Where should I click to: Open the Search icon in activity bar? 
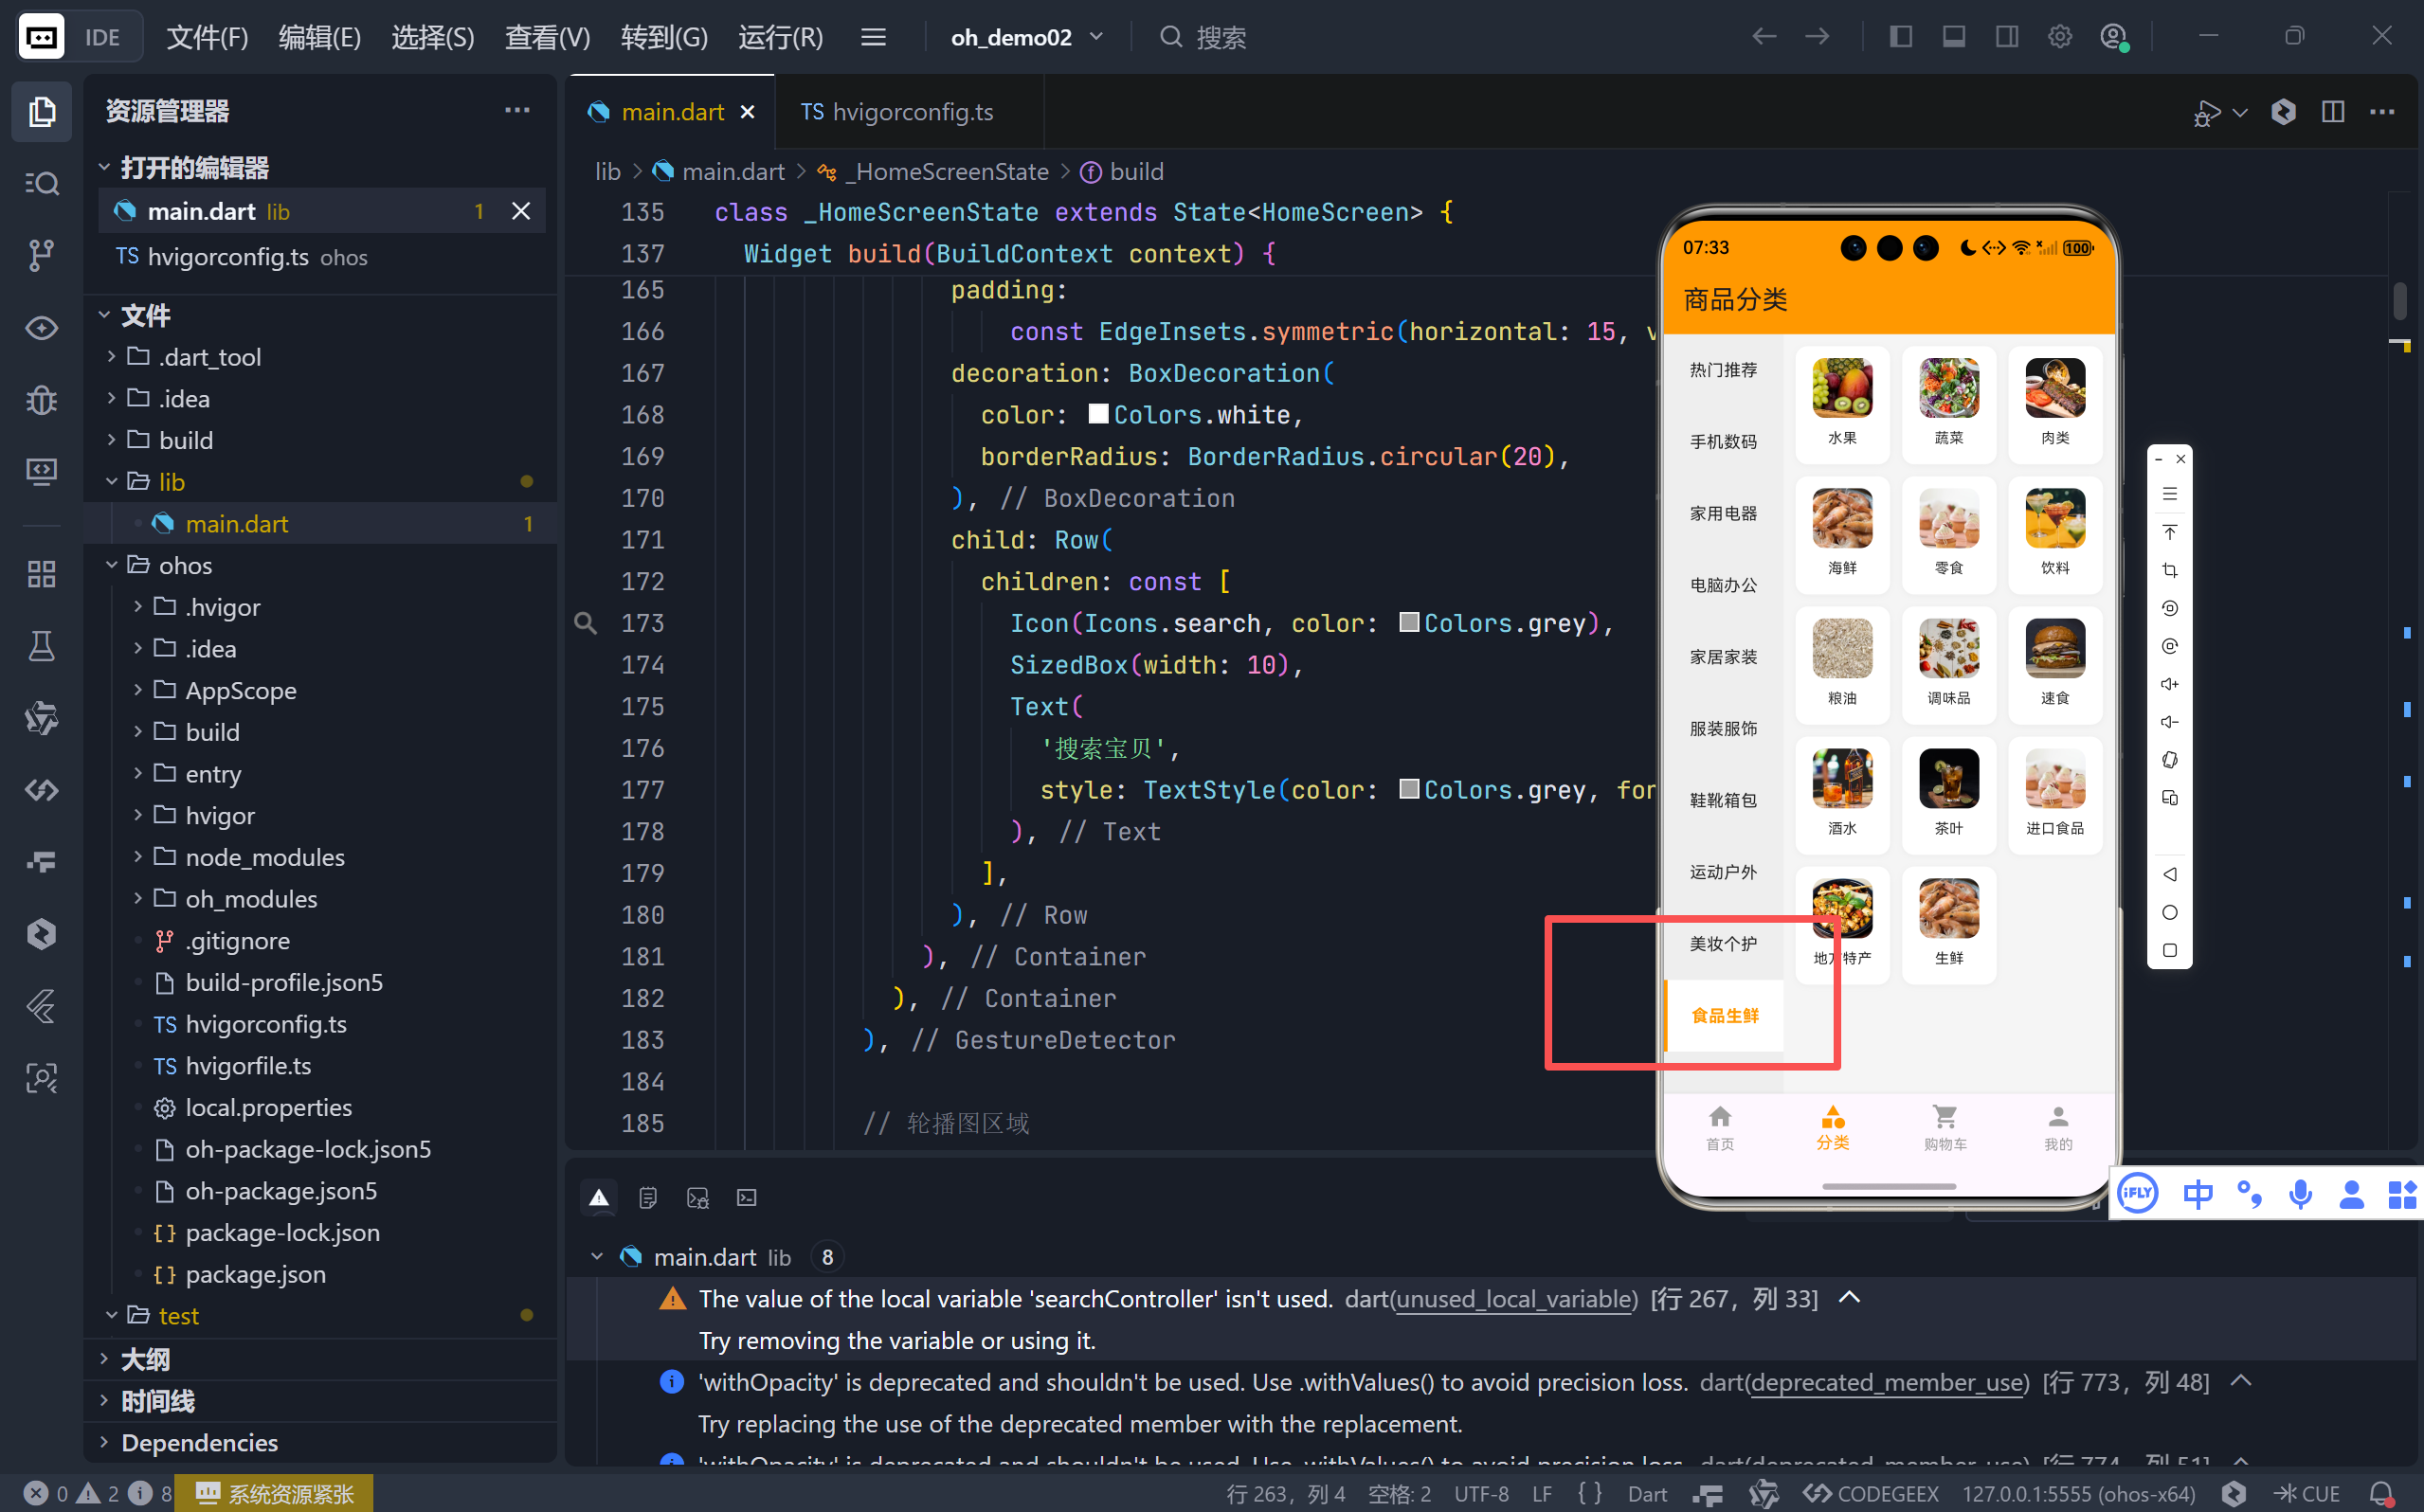coord(41,183)
